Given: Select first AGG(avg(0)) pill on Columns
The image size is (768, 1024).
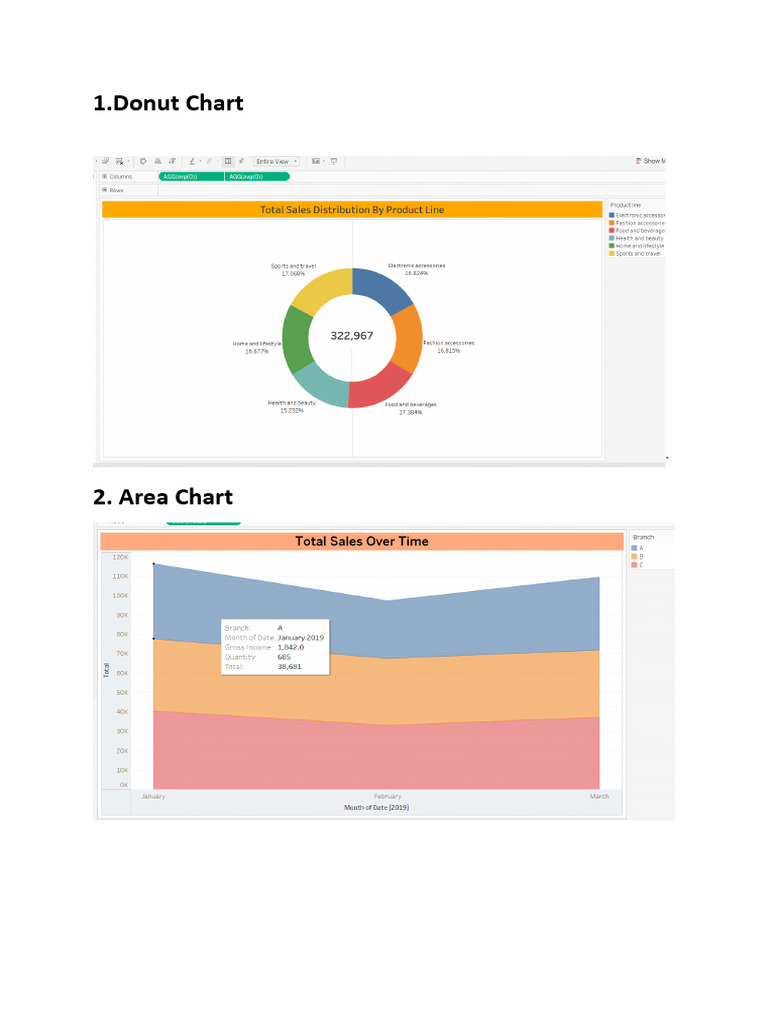Looking at the screenshot, I should pos(191,176).
